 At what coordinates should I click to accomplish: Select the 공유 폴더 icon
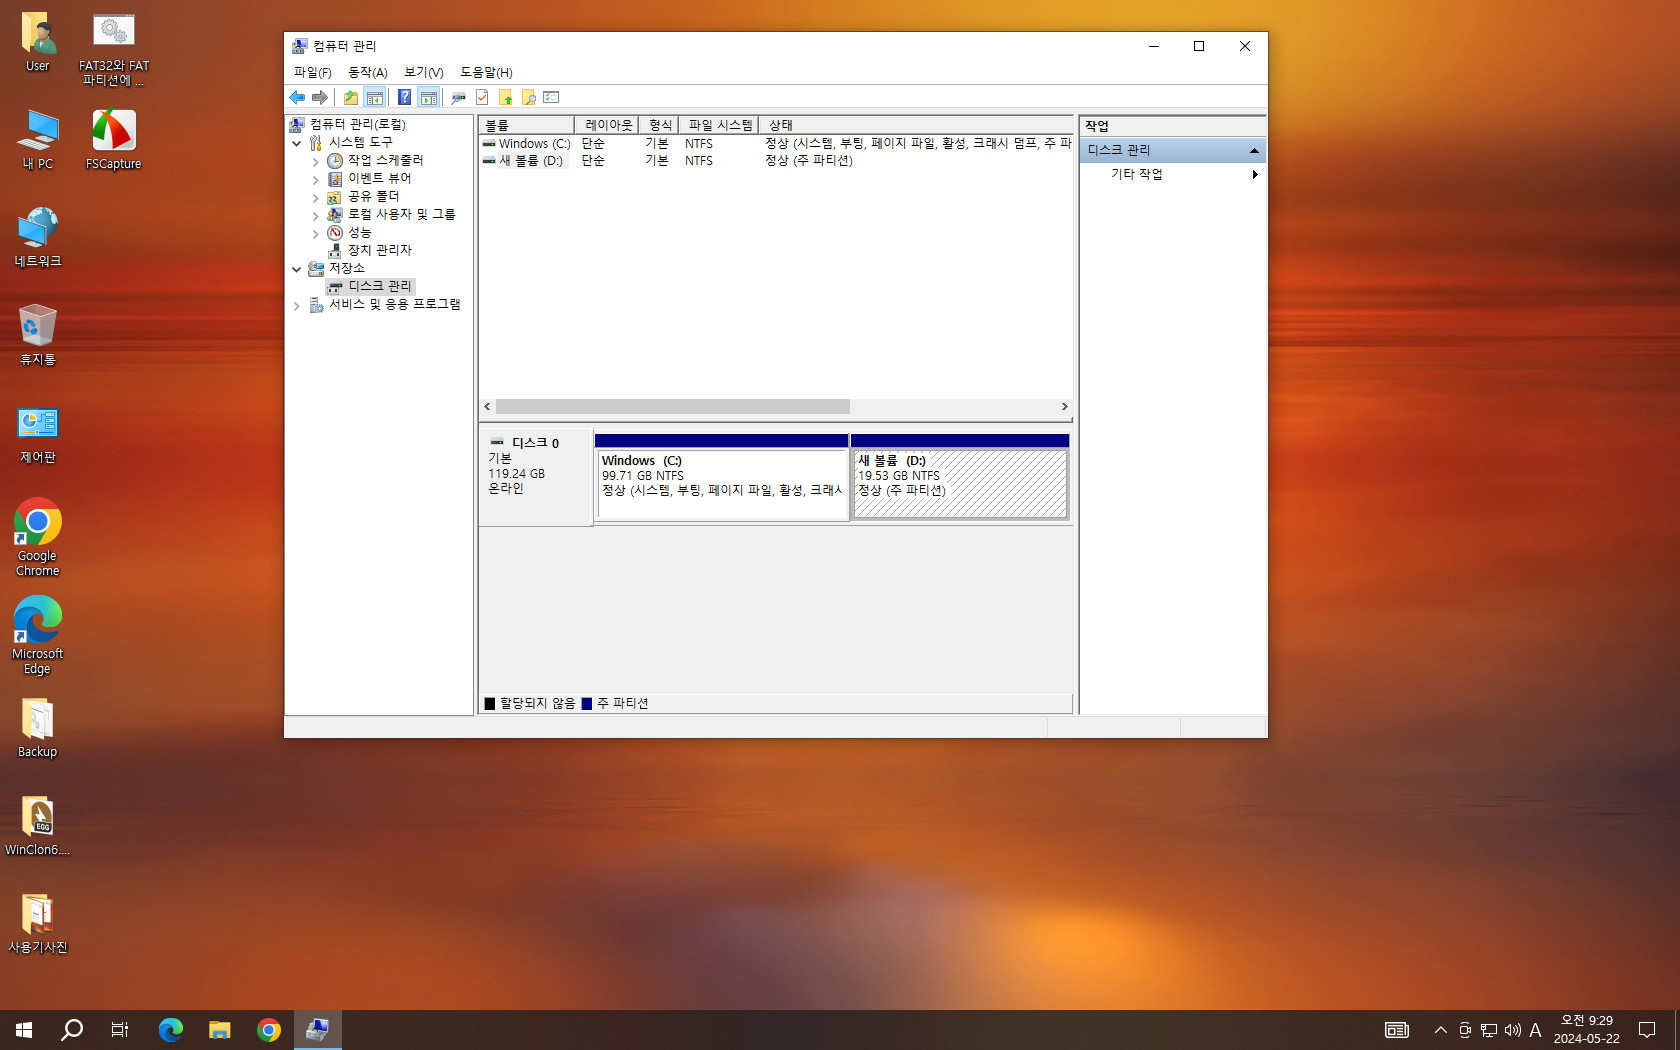click(335, 197)
